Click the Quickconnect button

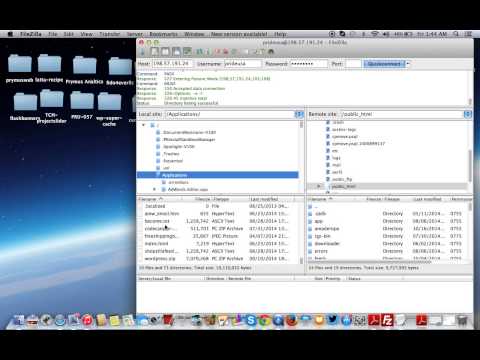384,64
